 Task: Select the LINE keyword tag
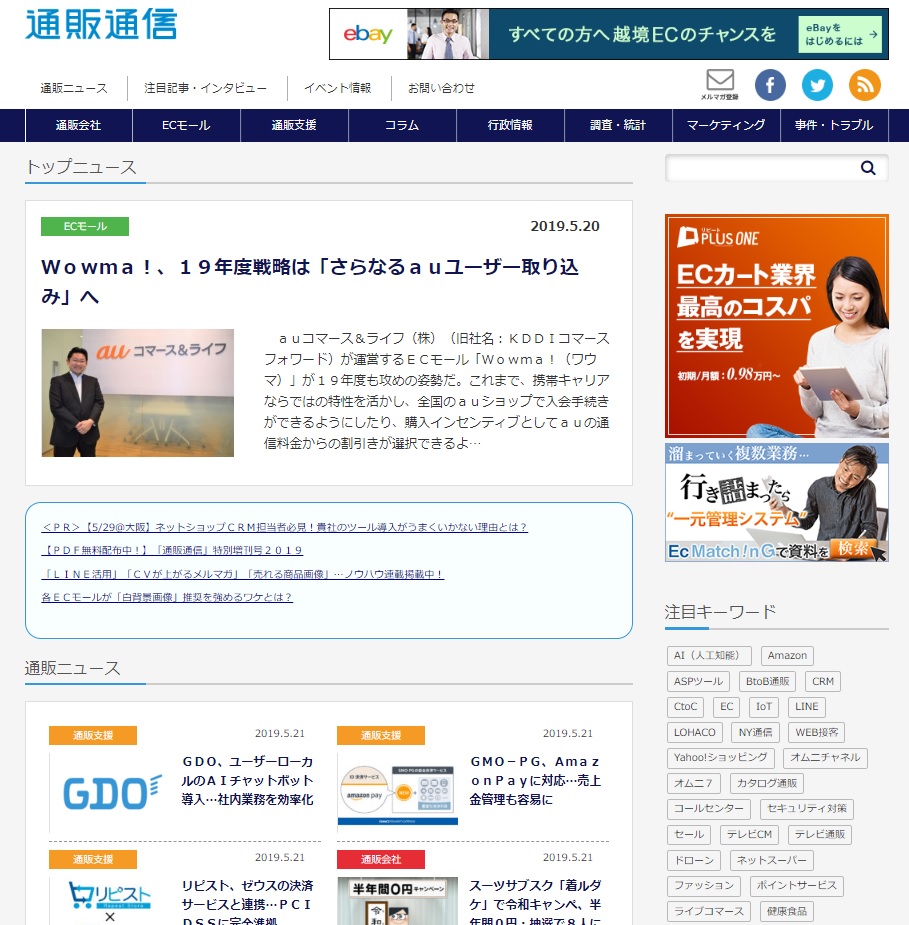(x=806, y=707)
